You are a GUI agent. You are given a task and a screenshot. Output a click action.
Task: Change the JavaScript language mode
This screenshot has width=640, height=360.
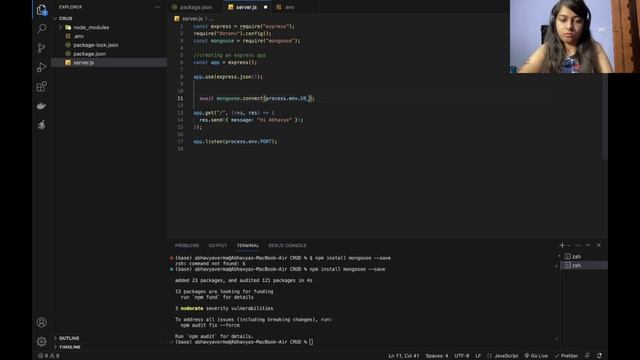point(506,356)
